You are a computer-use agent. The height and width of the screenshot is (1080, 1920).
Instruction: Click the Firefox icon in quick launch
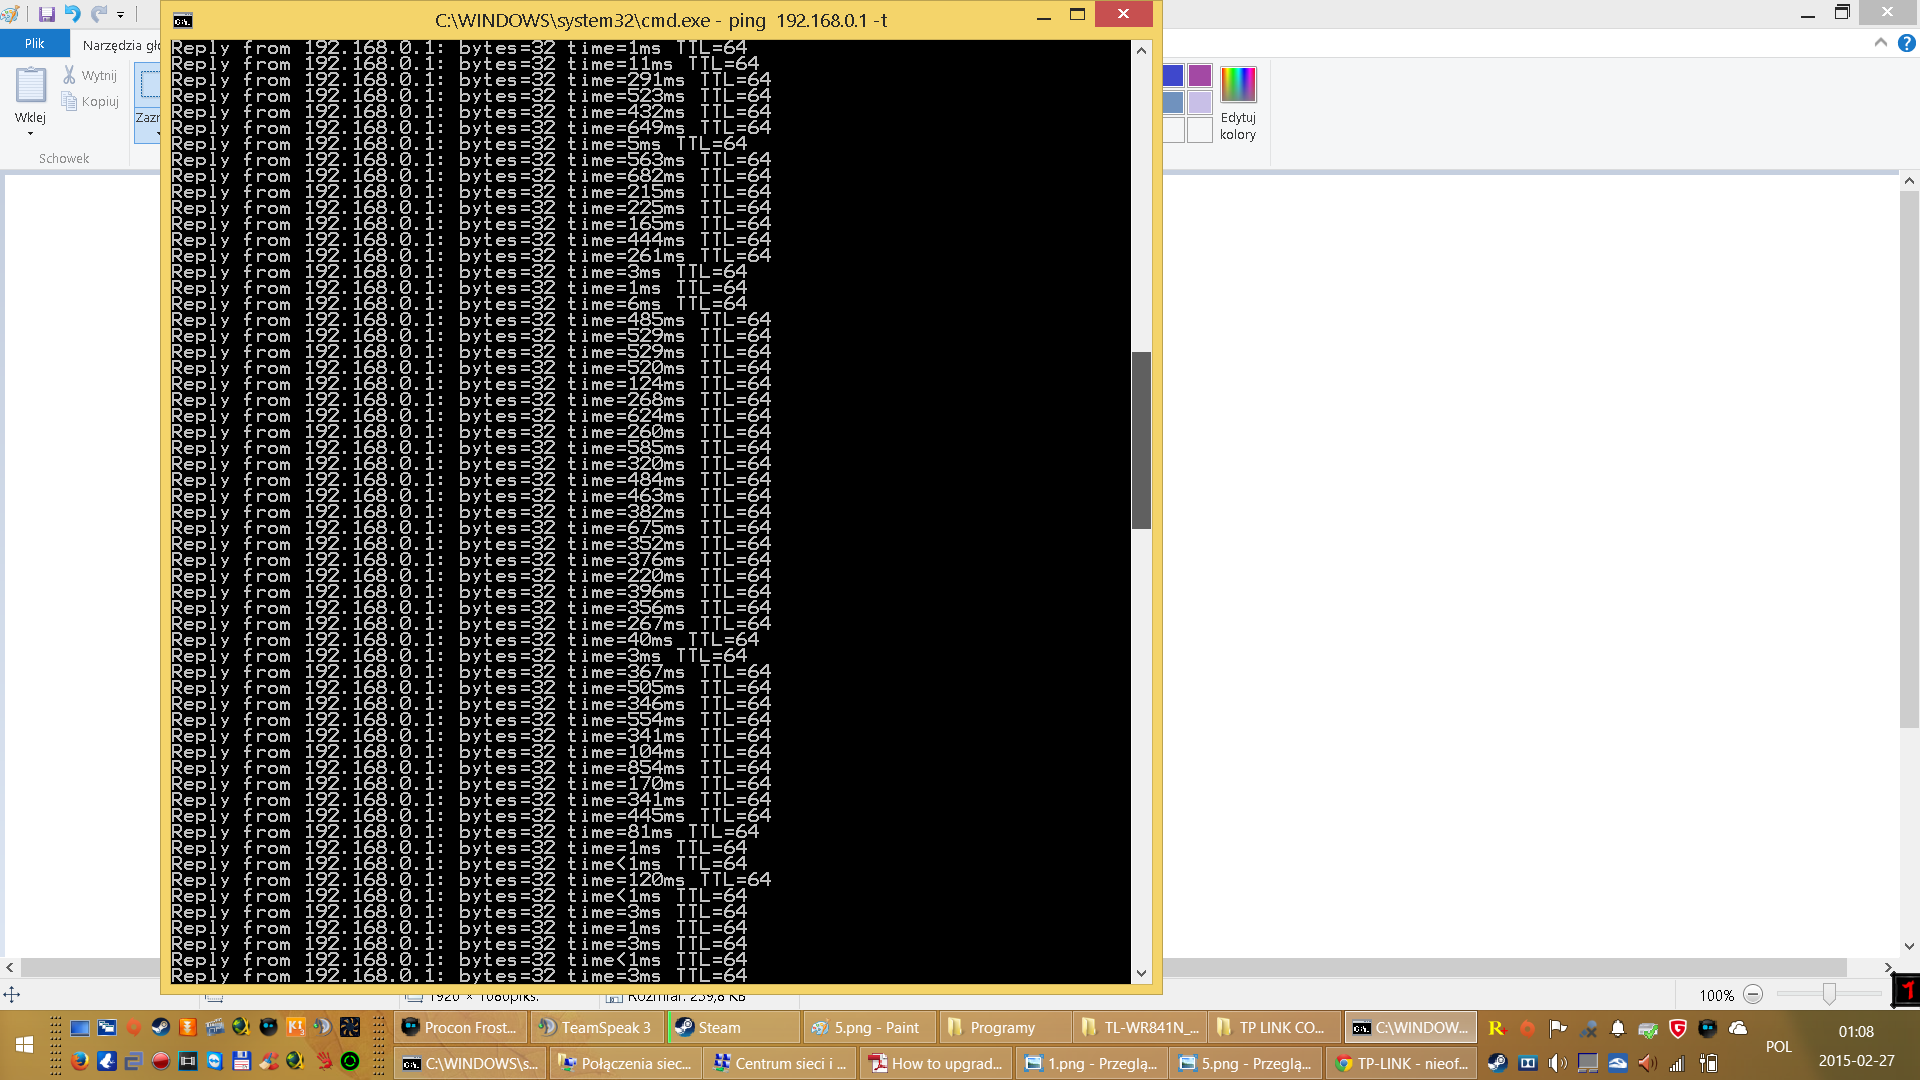tap(80, 1061)
